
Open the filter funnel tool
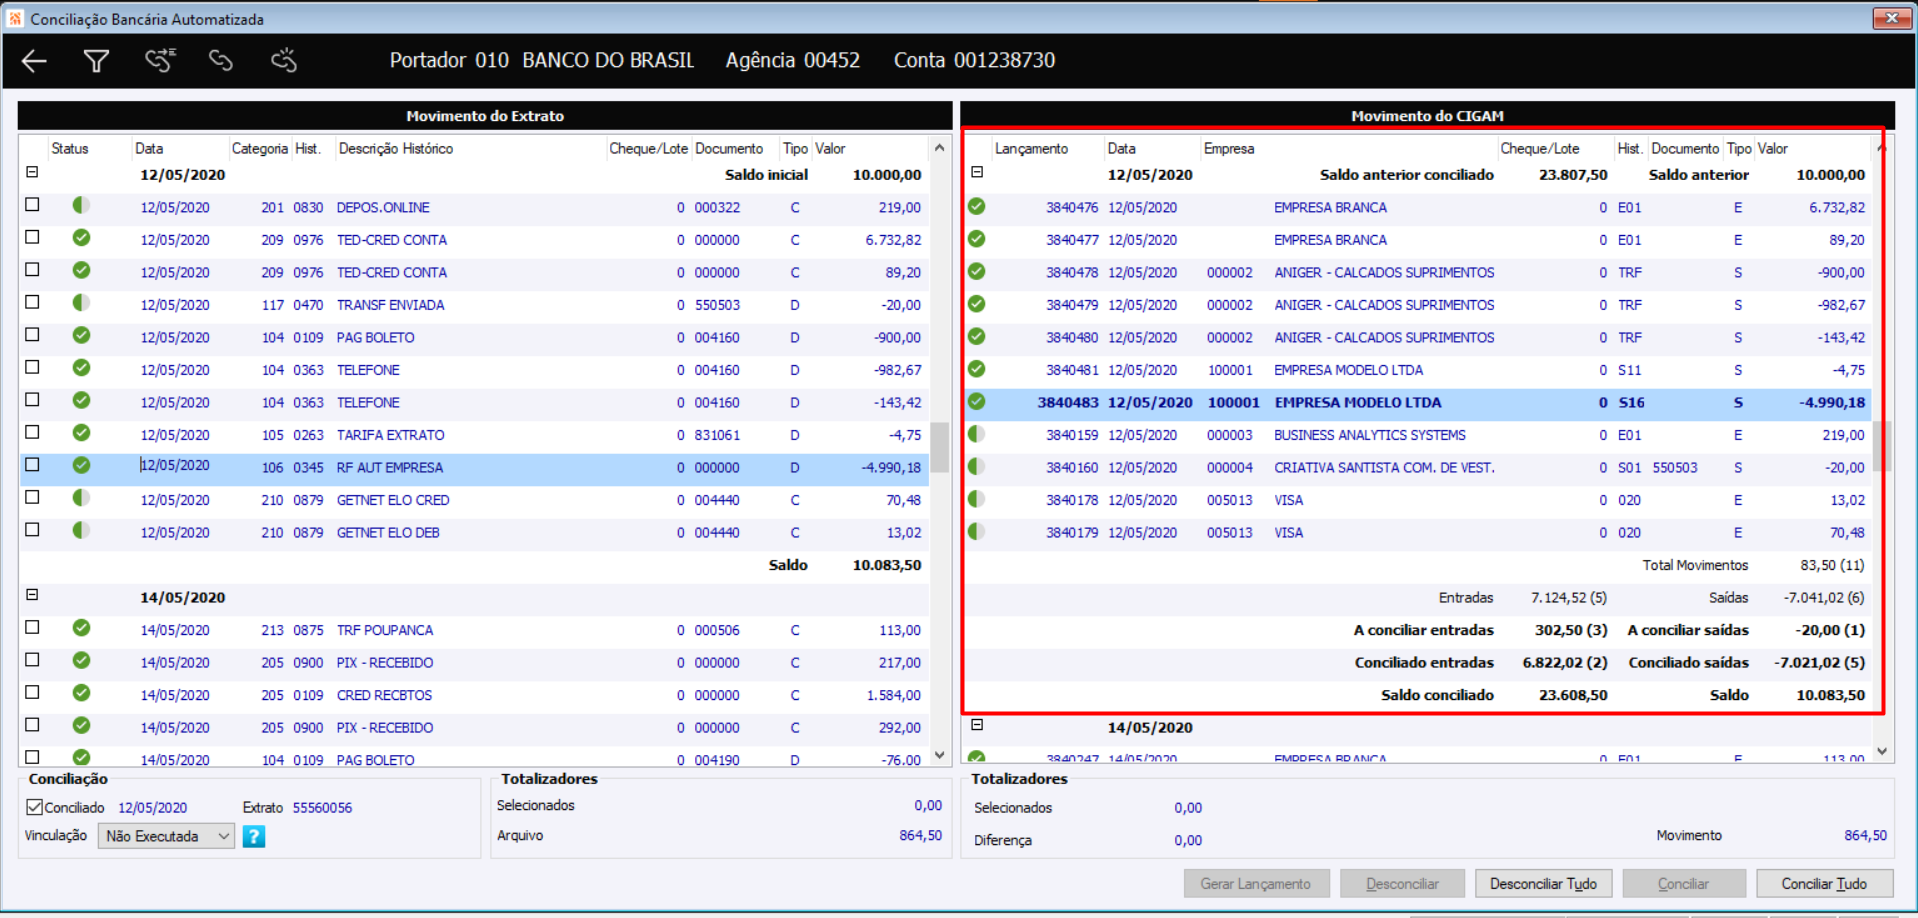(96, 61)
